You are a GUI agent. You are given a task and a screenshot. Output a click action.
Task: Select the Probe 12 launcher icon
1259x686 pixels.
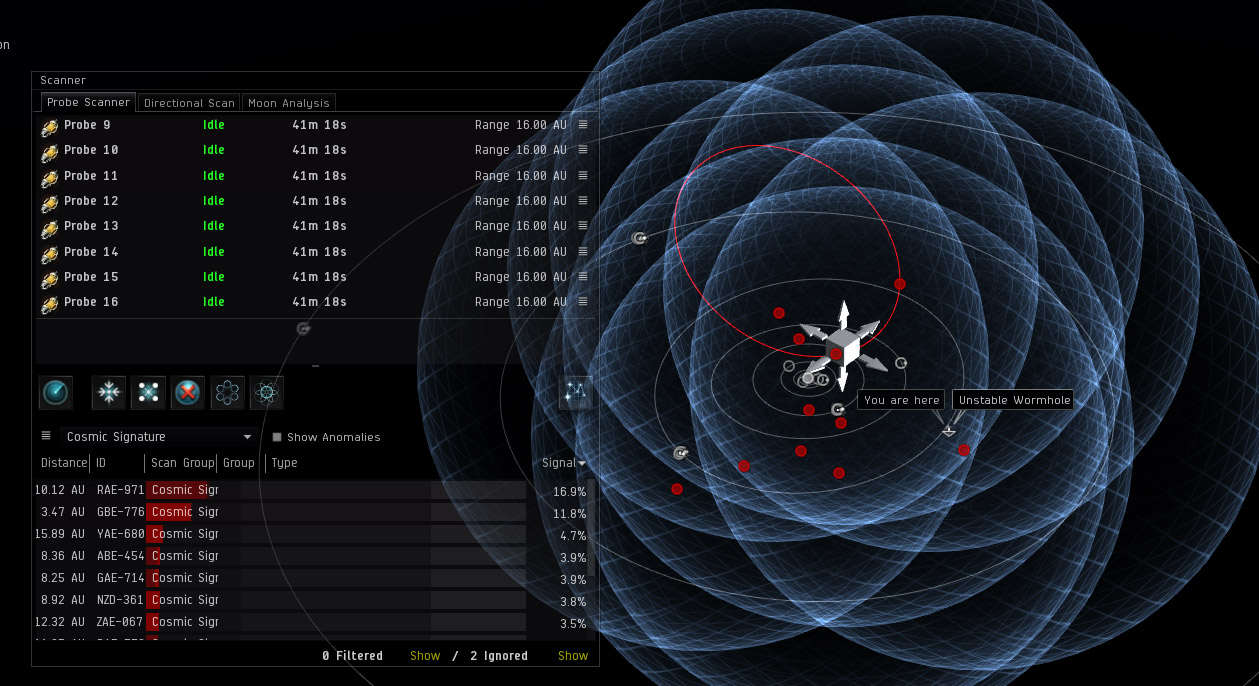[x=49, y=203]
